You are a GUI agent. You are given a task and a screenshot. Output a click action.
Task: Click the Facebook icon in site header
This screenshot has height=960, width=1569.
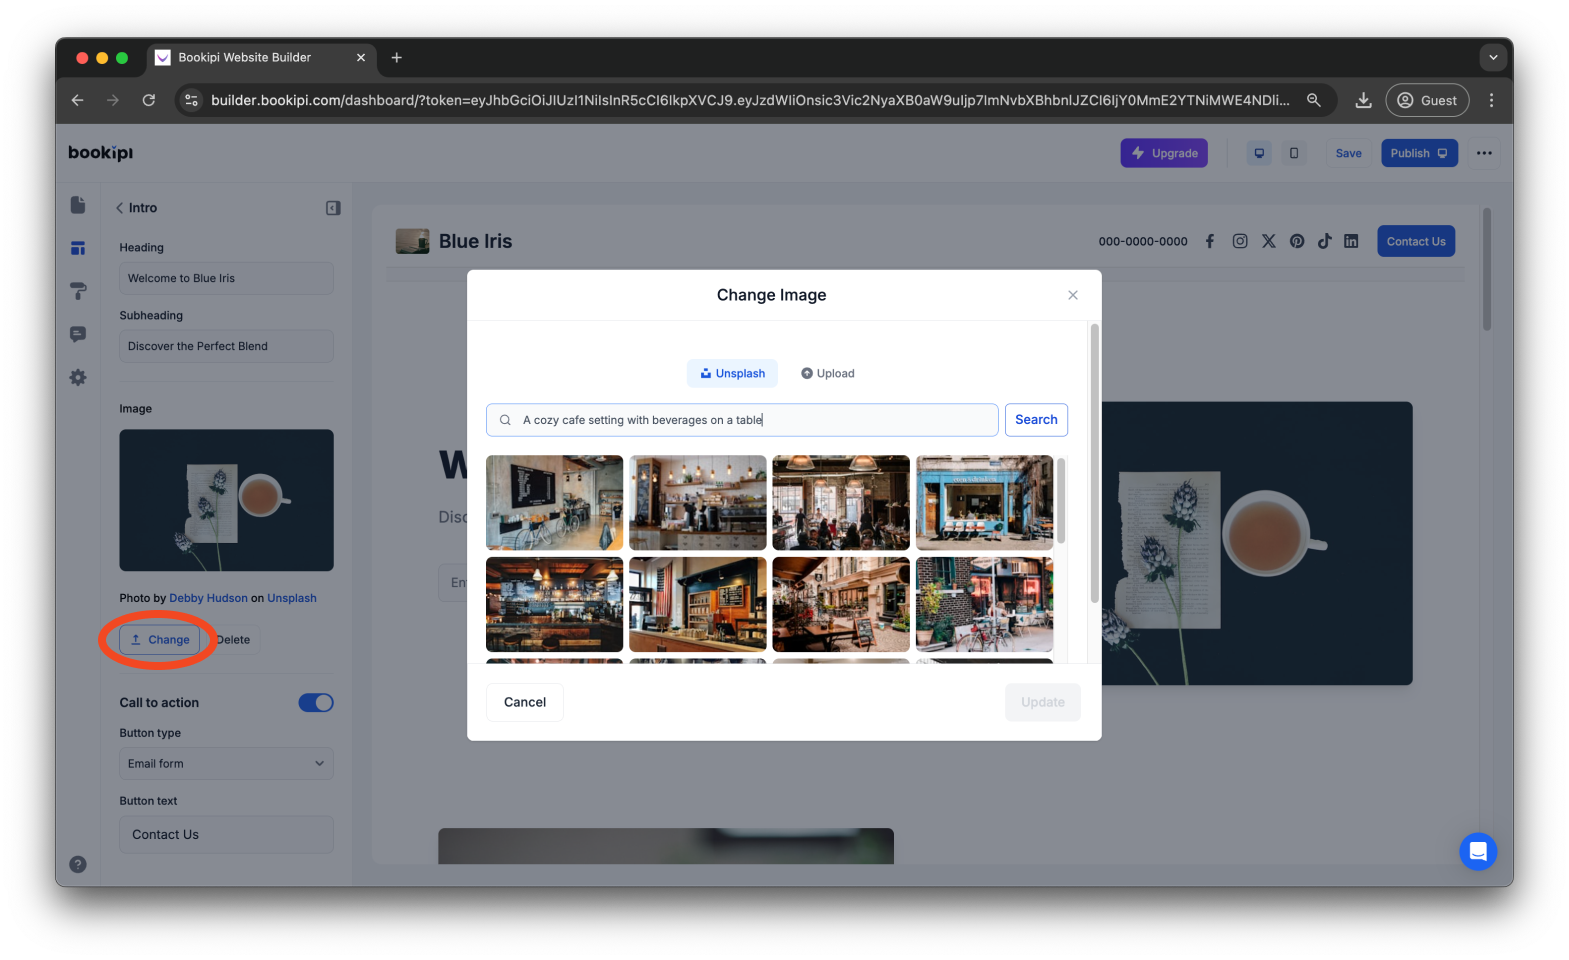tap(1210, 241)
